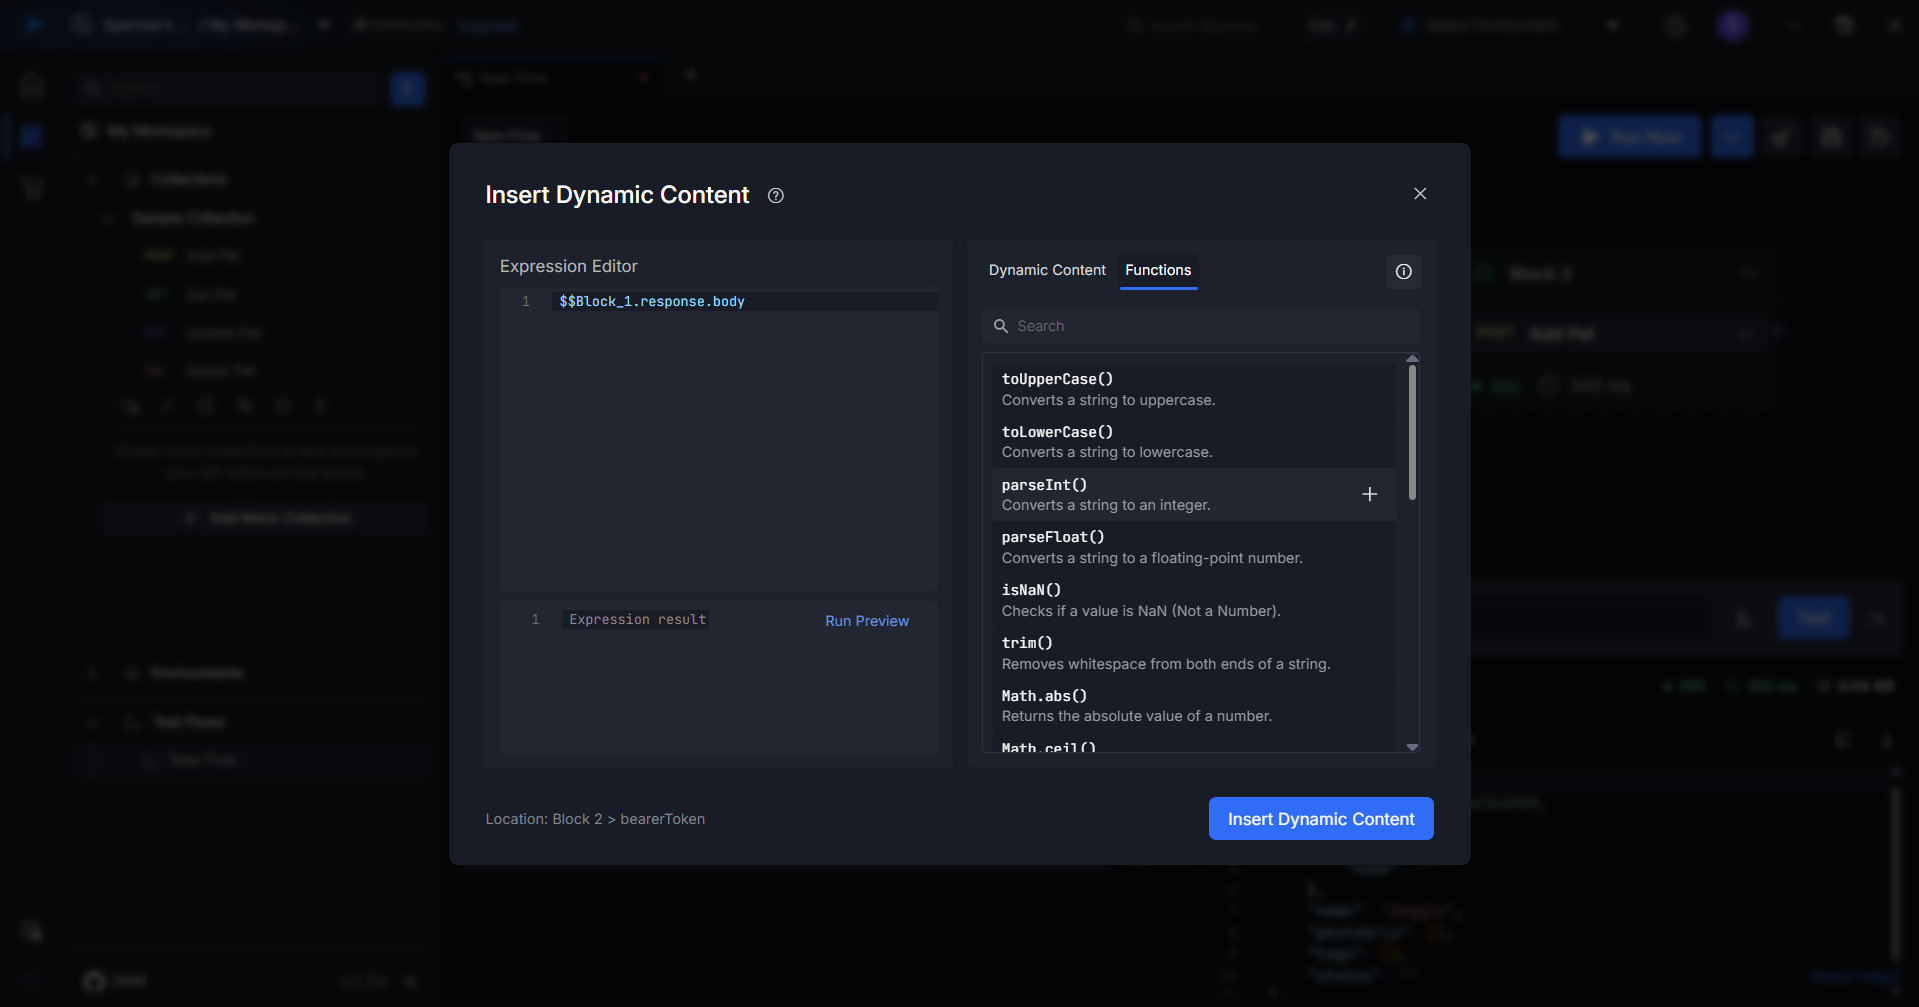Close the Insert Dynamic Content dialog

[1419, 194]
